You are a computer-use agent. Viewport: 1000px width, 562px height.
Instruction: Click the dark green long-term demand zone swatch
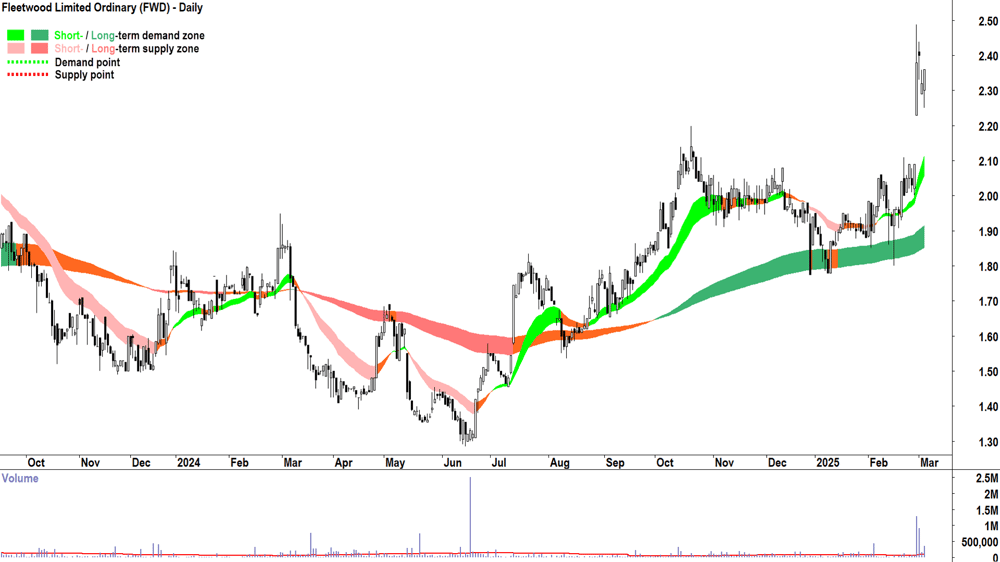[x=40, y=35]
